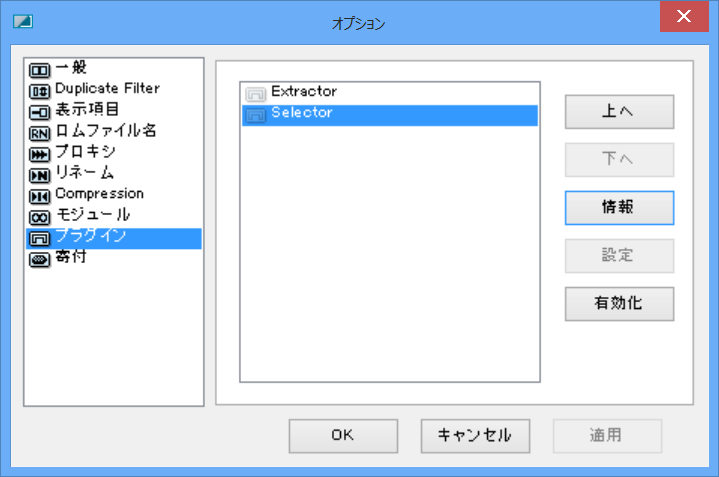The image size is (719, 477).
Task: Open the プラグイン options page
Action: (x=114, y=238)
